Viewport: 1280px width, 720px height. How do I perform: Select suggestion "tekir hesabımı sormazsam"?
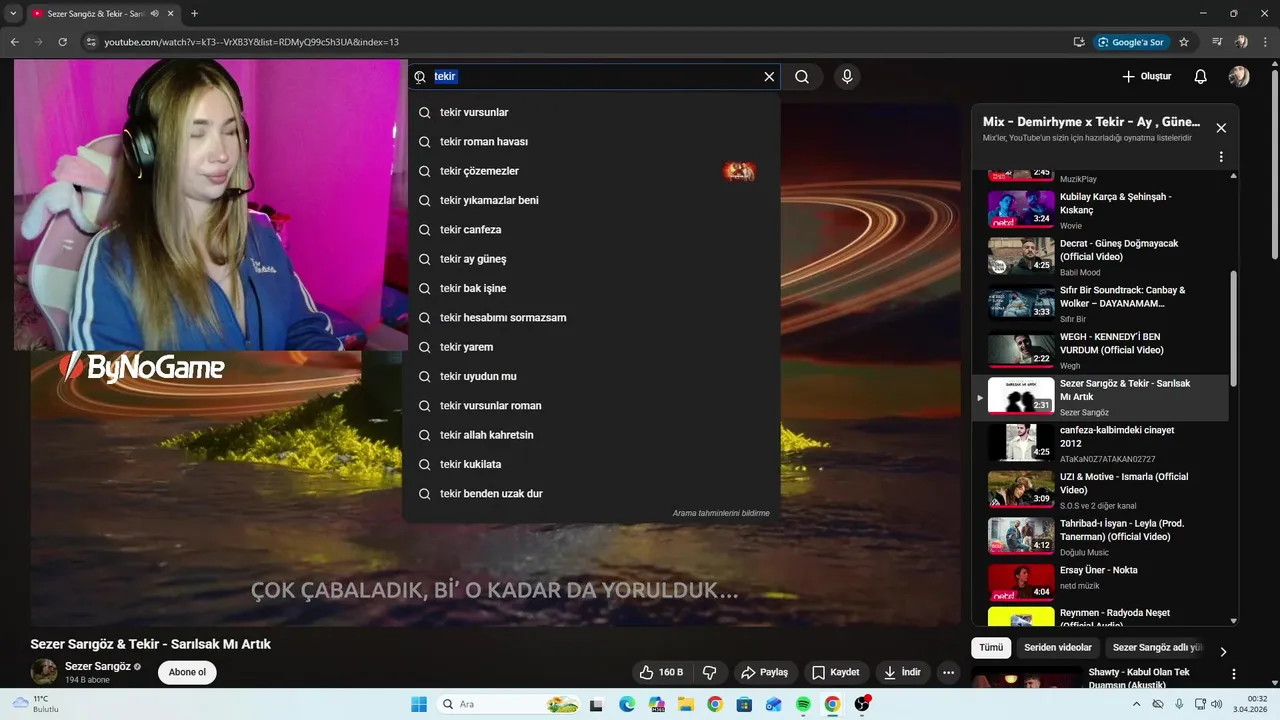592,318
